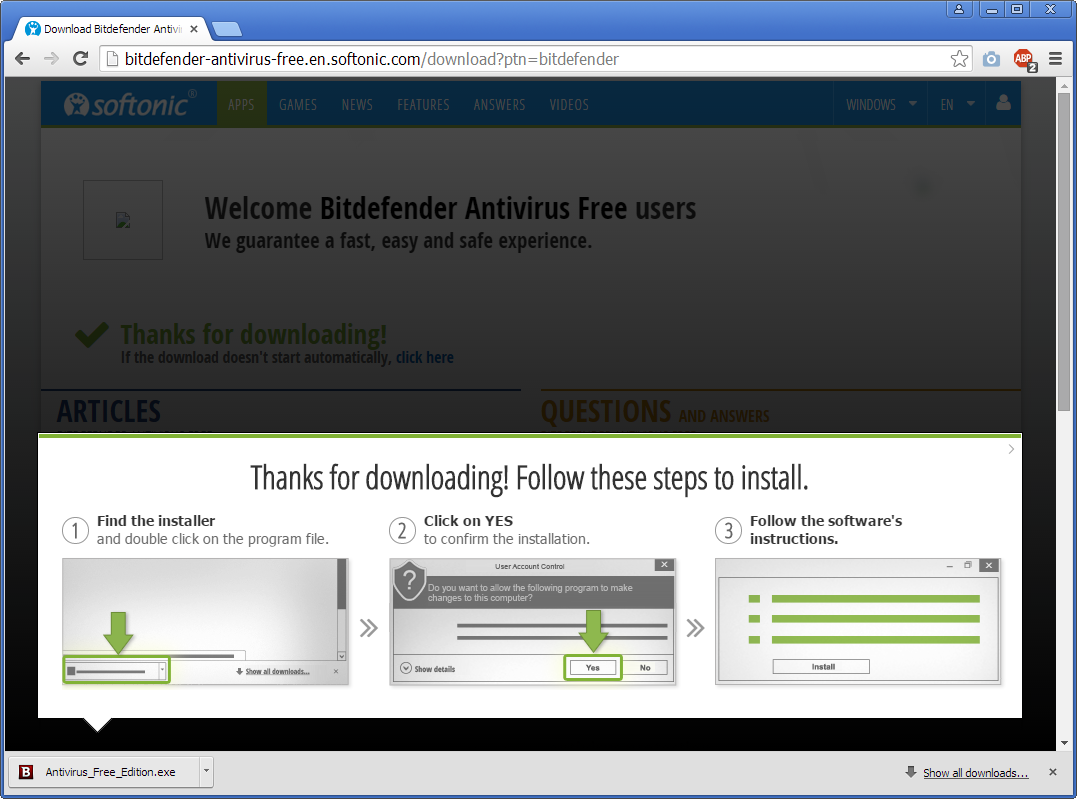Click the camera screenshot extension icon
Image resolution: width=1077 pixels, height=799 pixels.
[991, 59]
